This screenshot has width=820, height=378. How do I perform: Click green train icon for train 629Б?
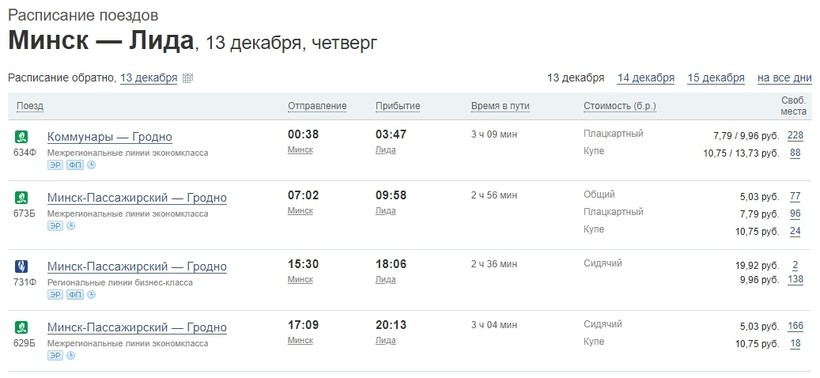tap(21, 327)
